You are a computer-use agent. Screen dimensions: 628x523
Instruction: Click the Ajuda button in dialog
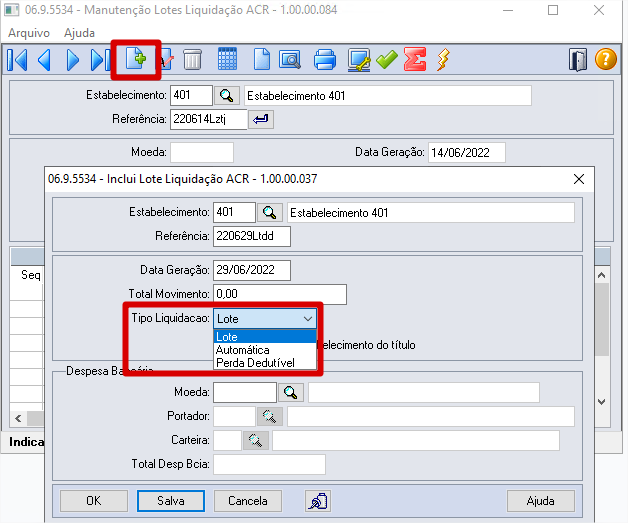point(541,501)
